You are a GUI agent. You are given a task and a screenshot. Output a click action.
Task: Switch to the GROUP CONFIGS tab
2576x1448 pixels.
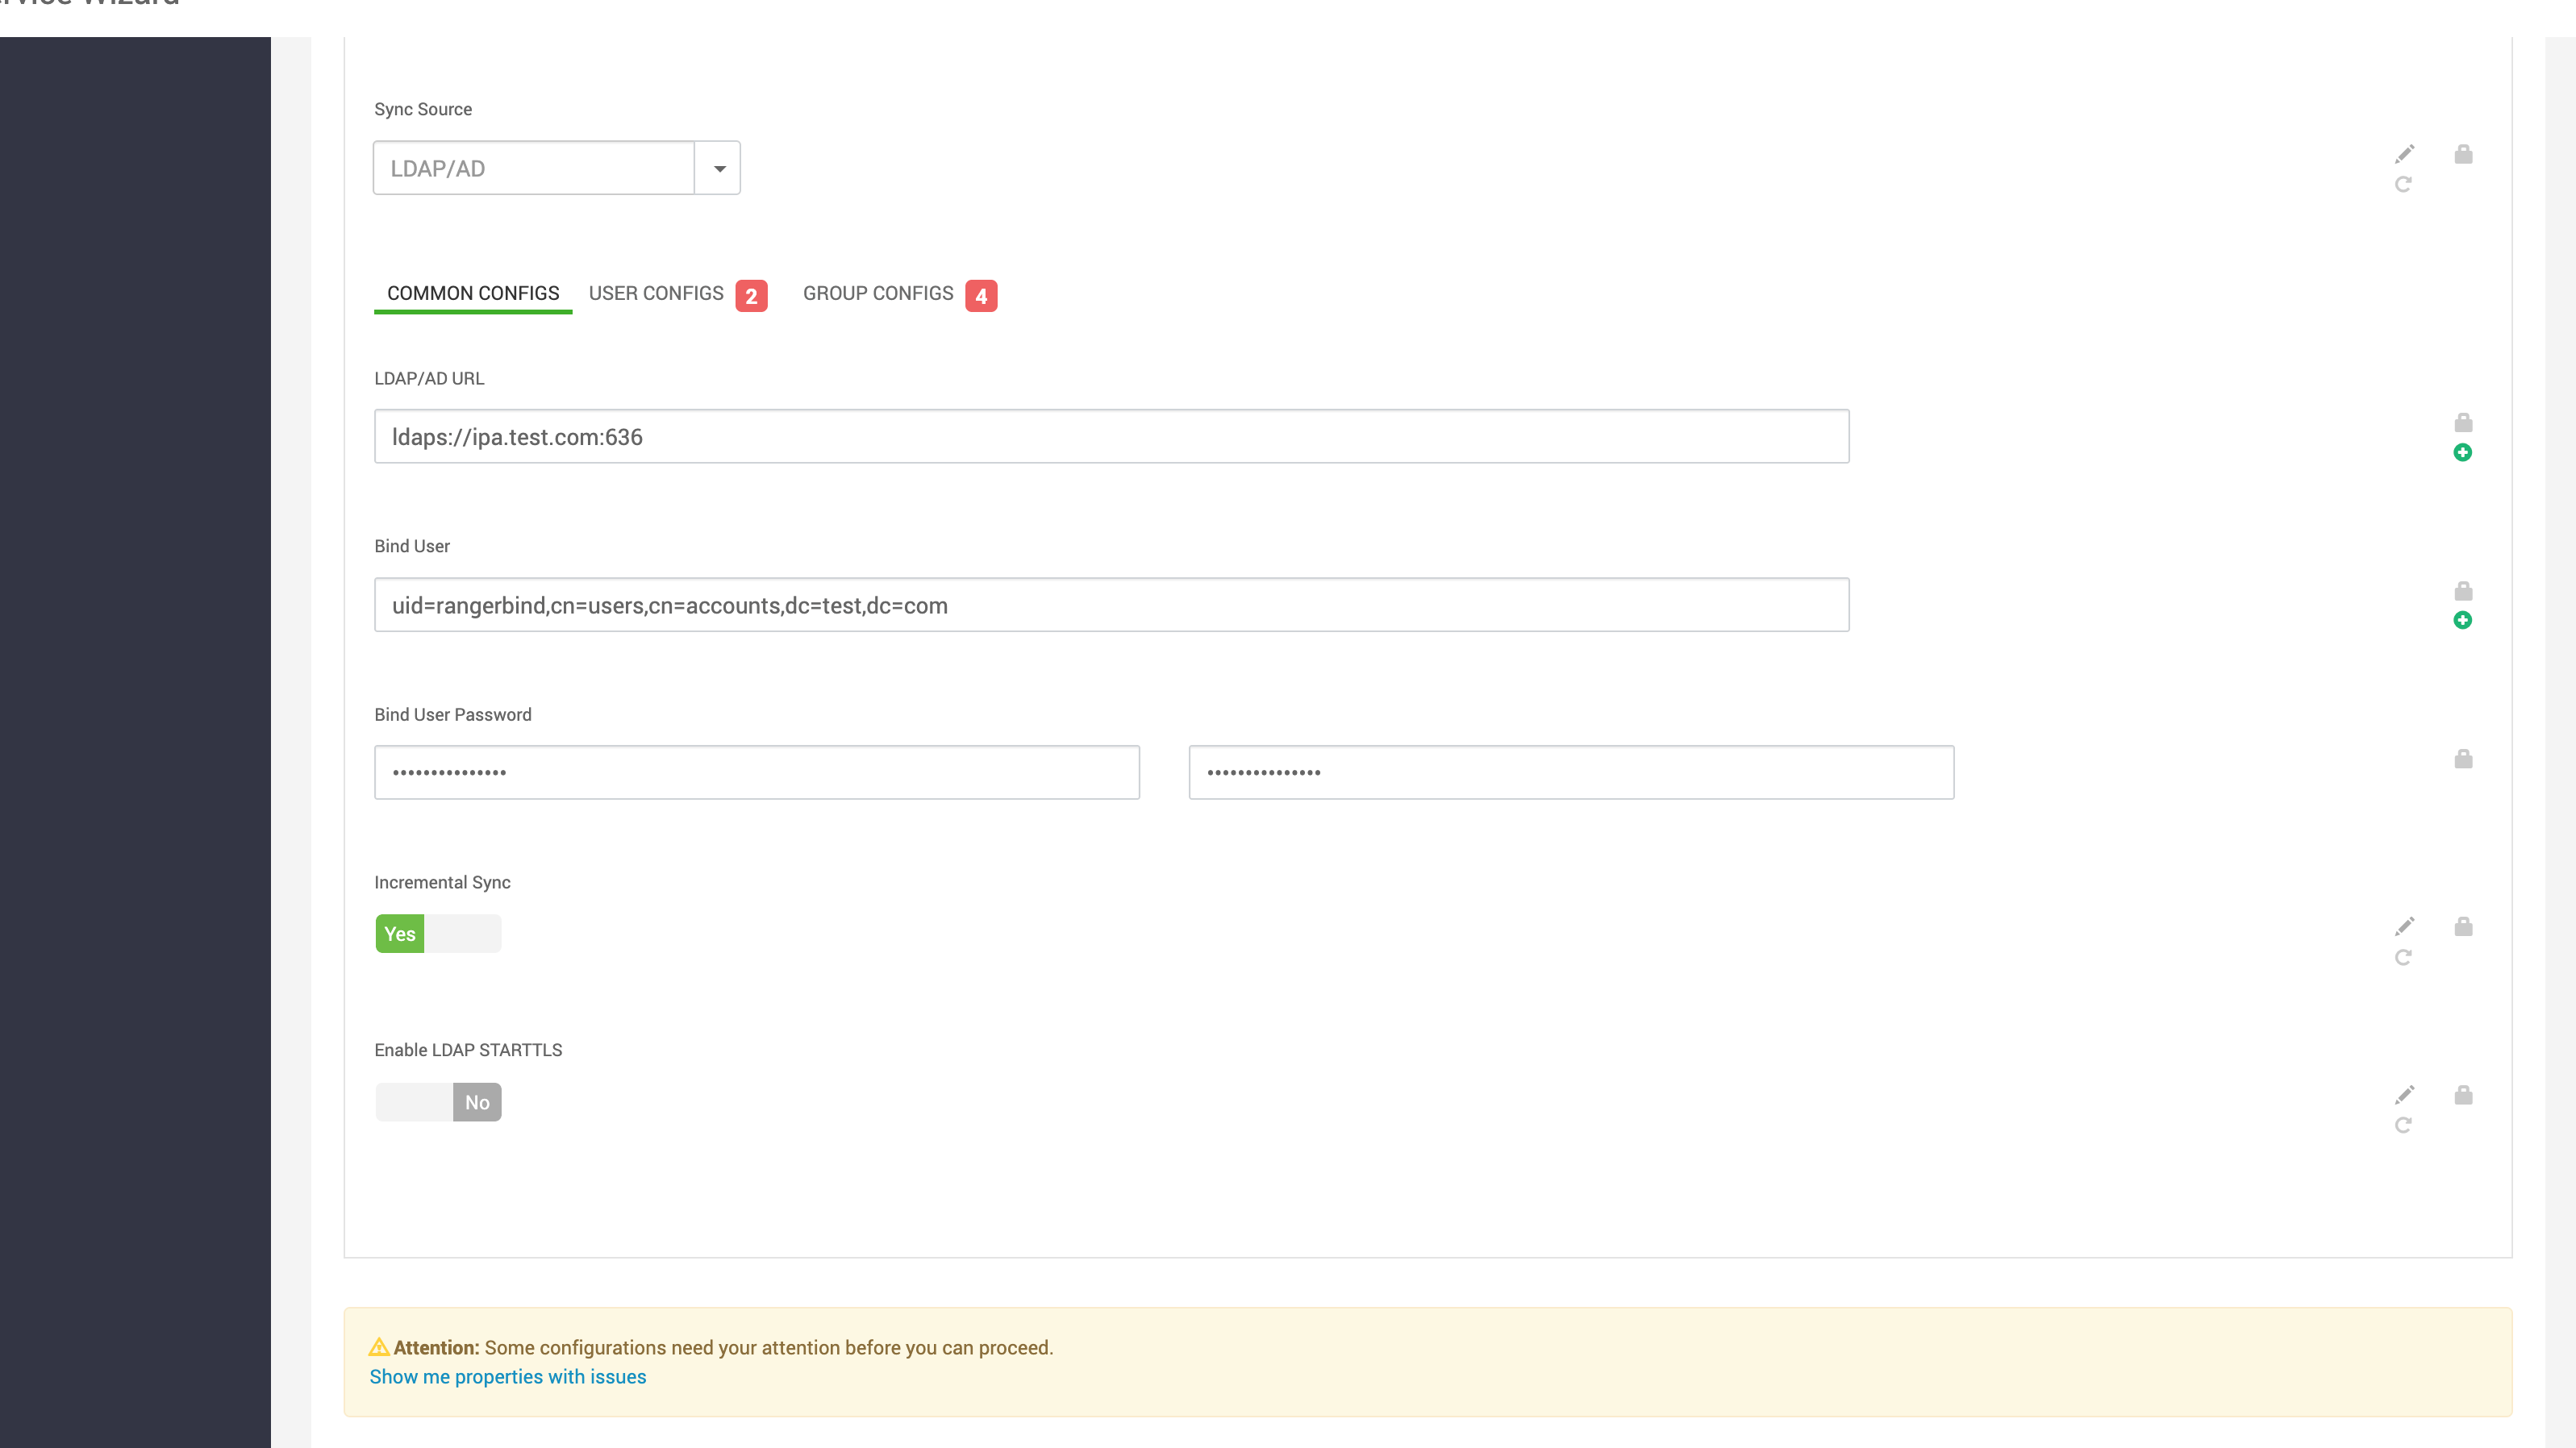coord(878,294)
